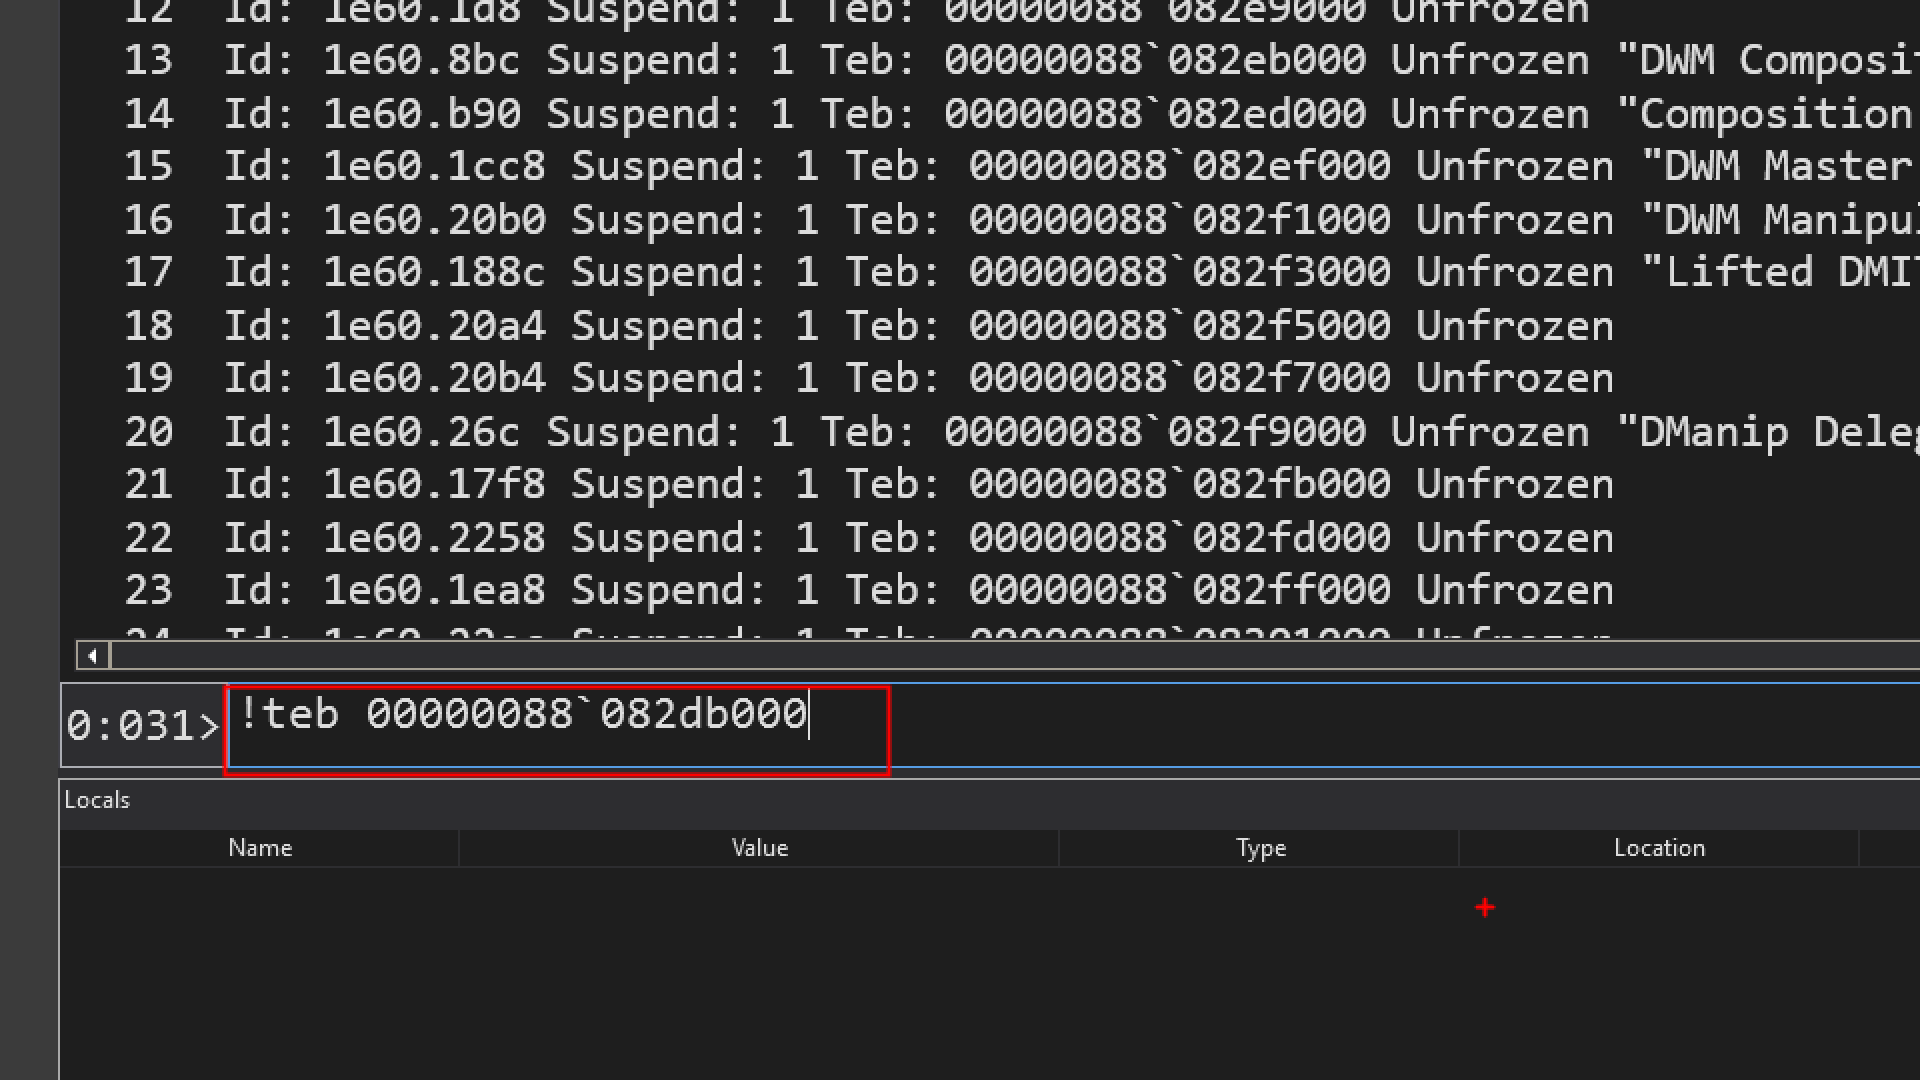Sort Locals by the Name column header
The height and width of the screenshot is (1080, 1920).
[x=260, y=848]
